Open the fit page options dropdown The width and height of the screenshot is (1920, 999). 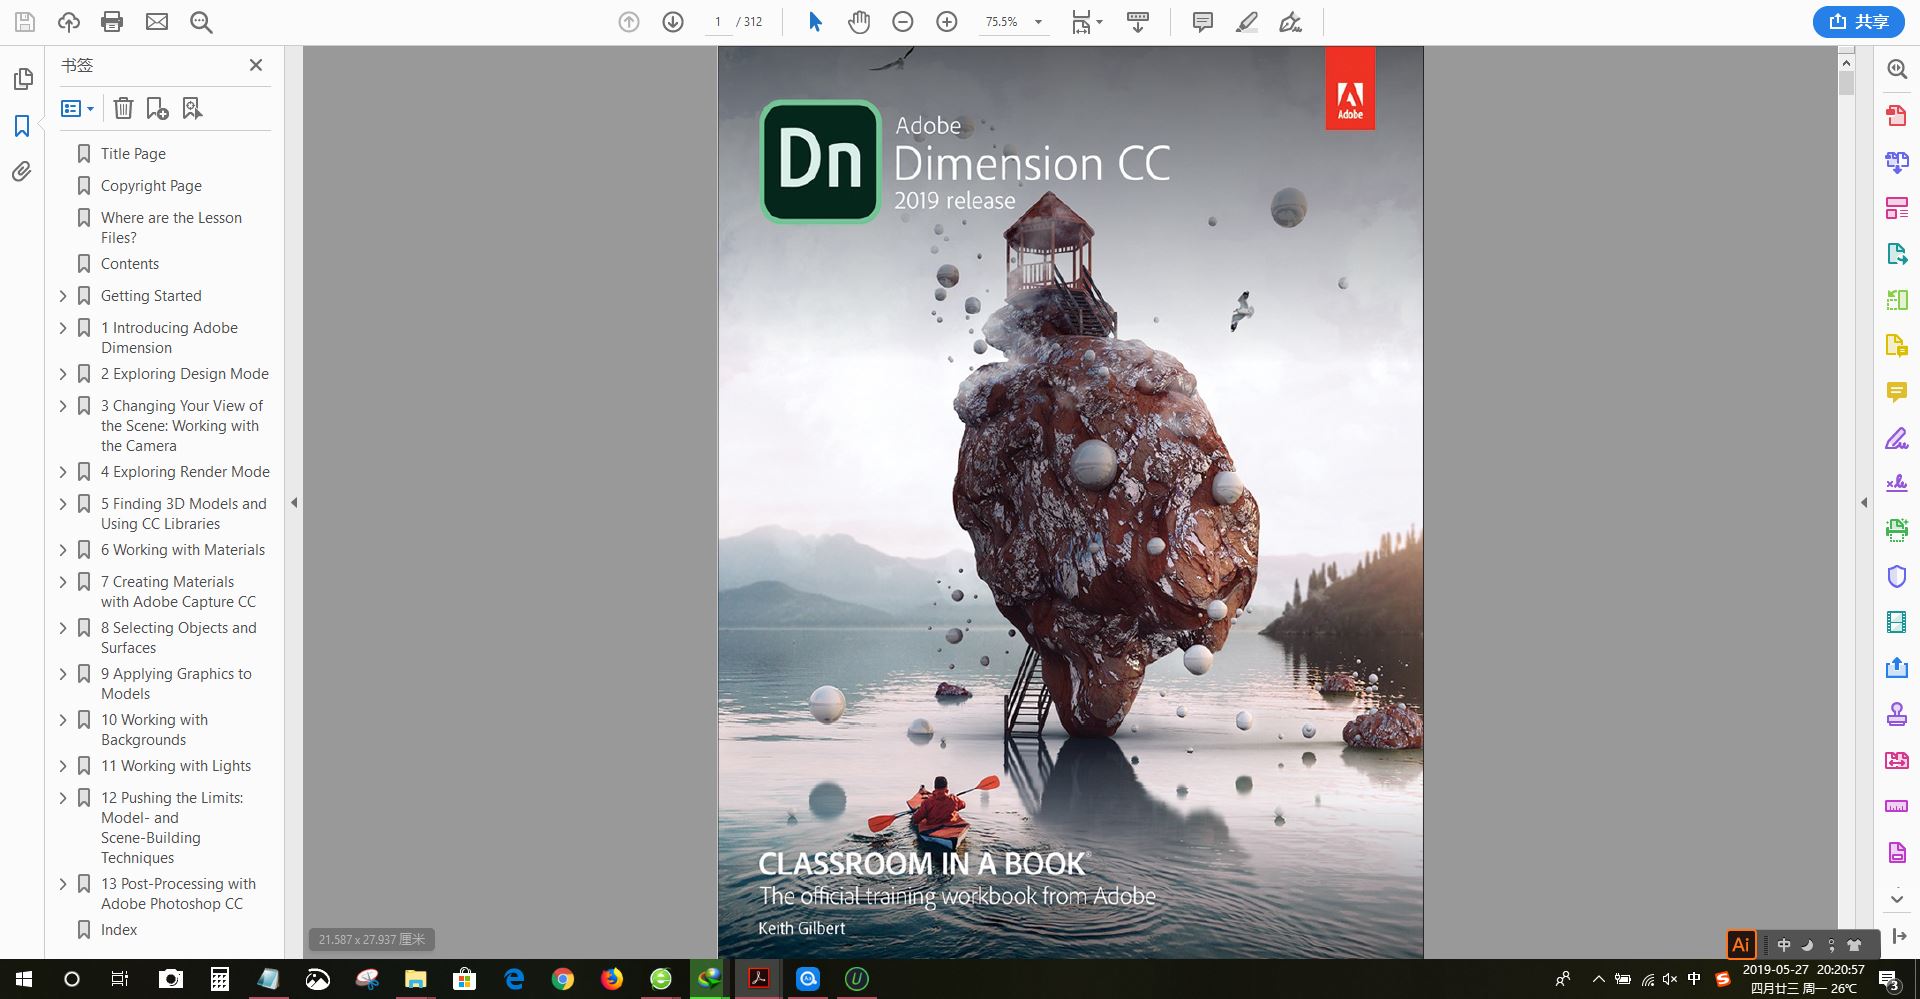pyautogui.click(x=1087, y=22)
